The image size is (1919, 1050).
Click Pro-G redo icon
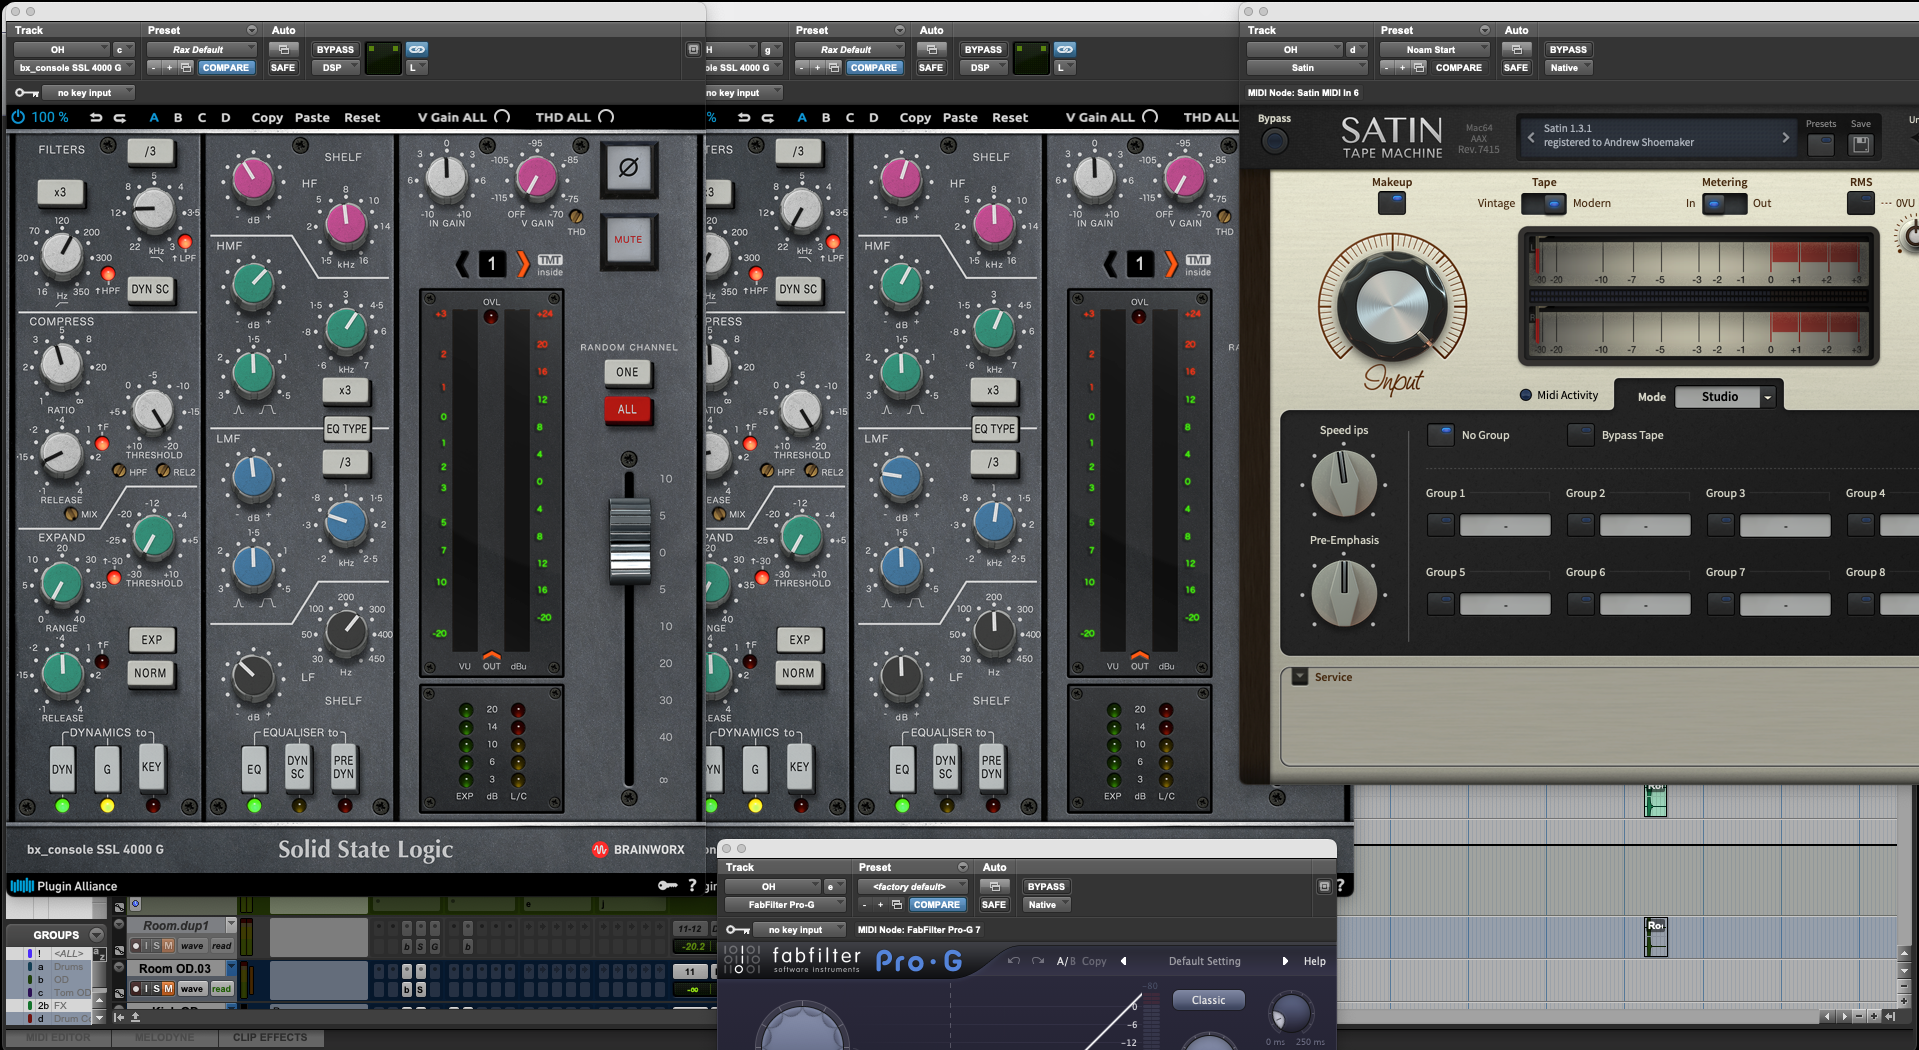point(1038,961)
